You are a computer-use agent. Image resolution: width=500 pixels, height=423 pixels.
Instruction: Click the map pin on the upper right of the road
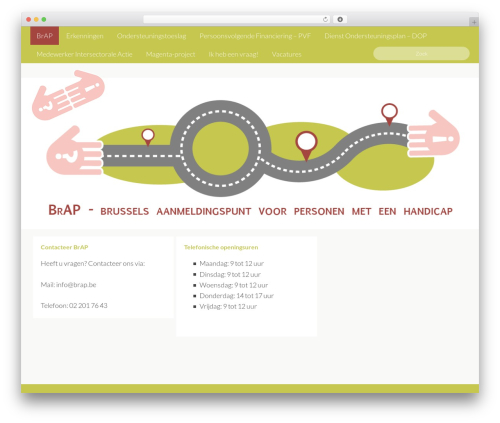coord(389,114)
